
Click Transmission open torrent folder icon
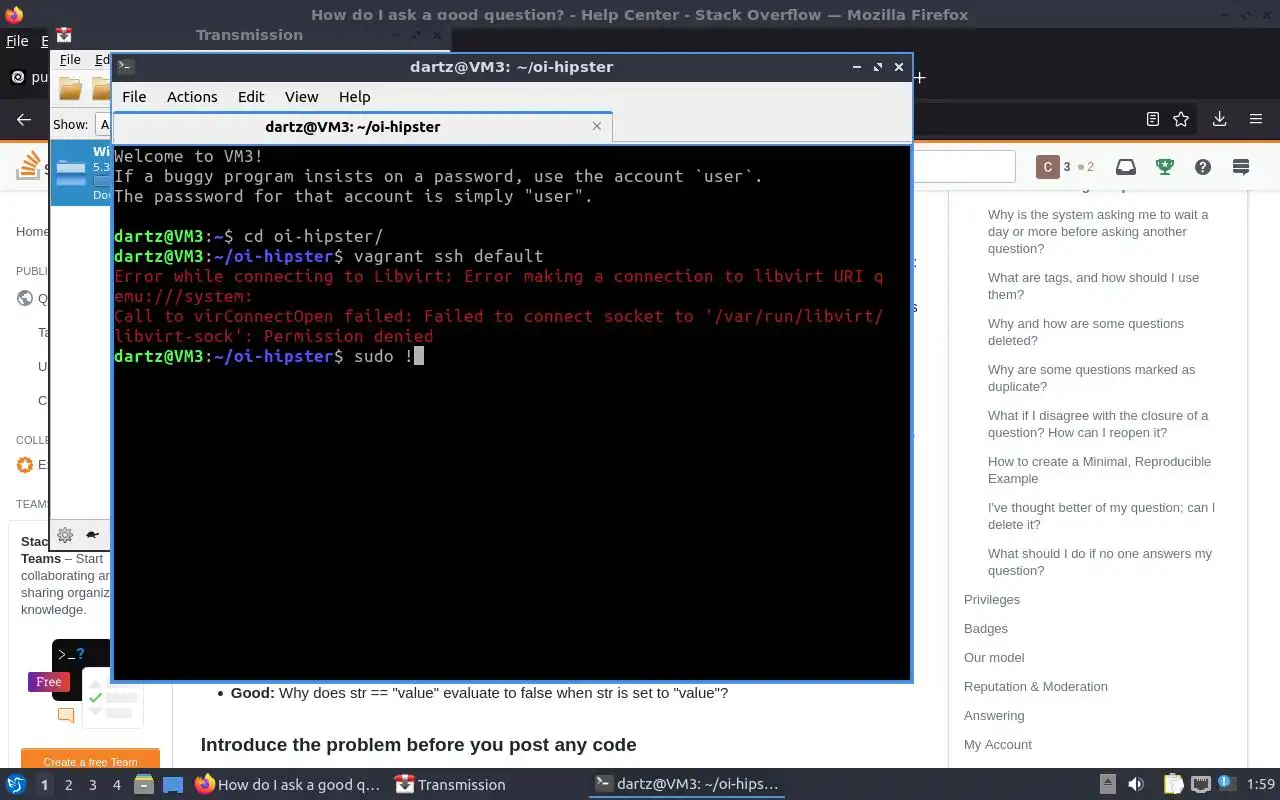70,89
